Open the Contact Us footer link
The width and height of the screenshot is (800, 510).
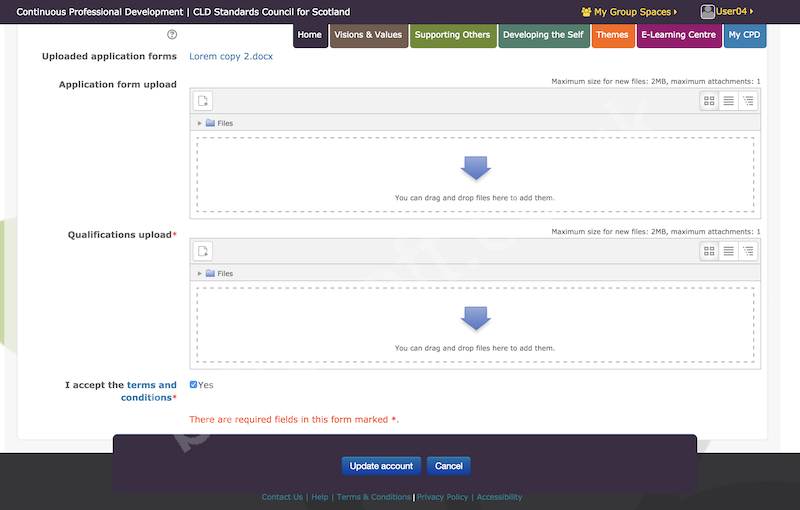[x=282, y=497]
